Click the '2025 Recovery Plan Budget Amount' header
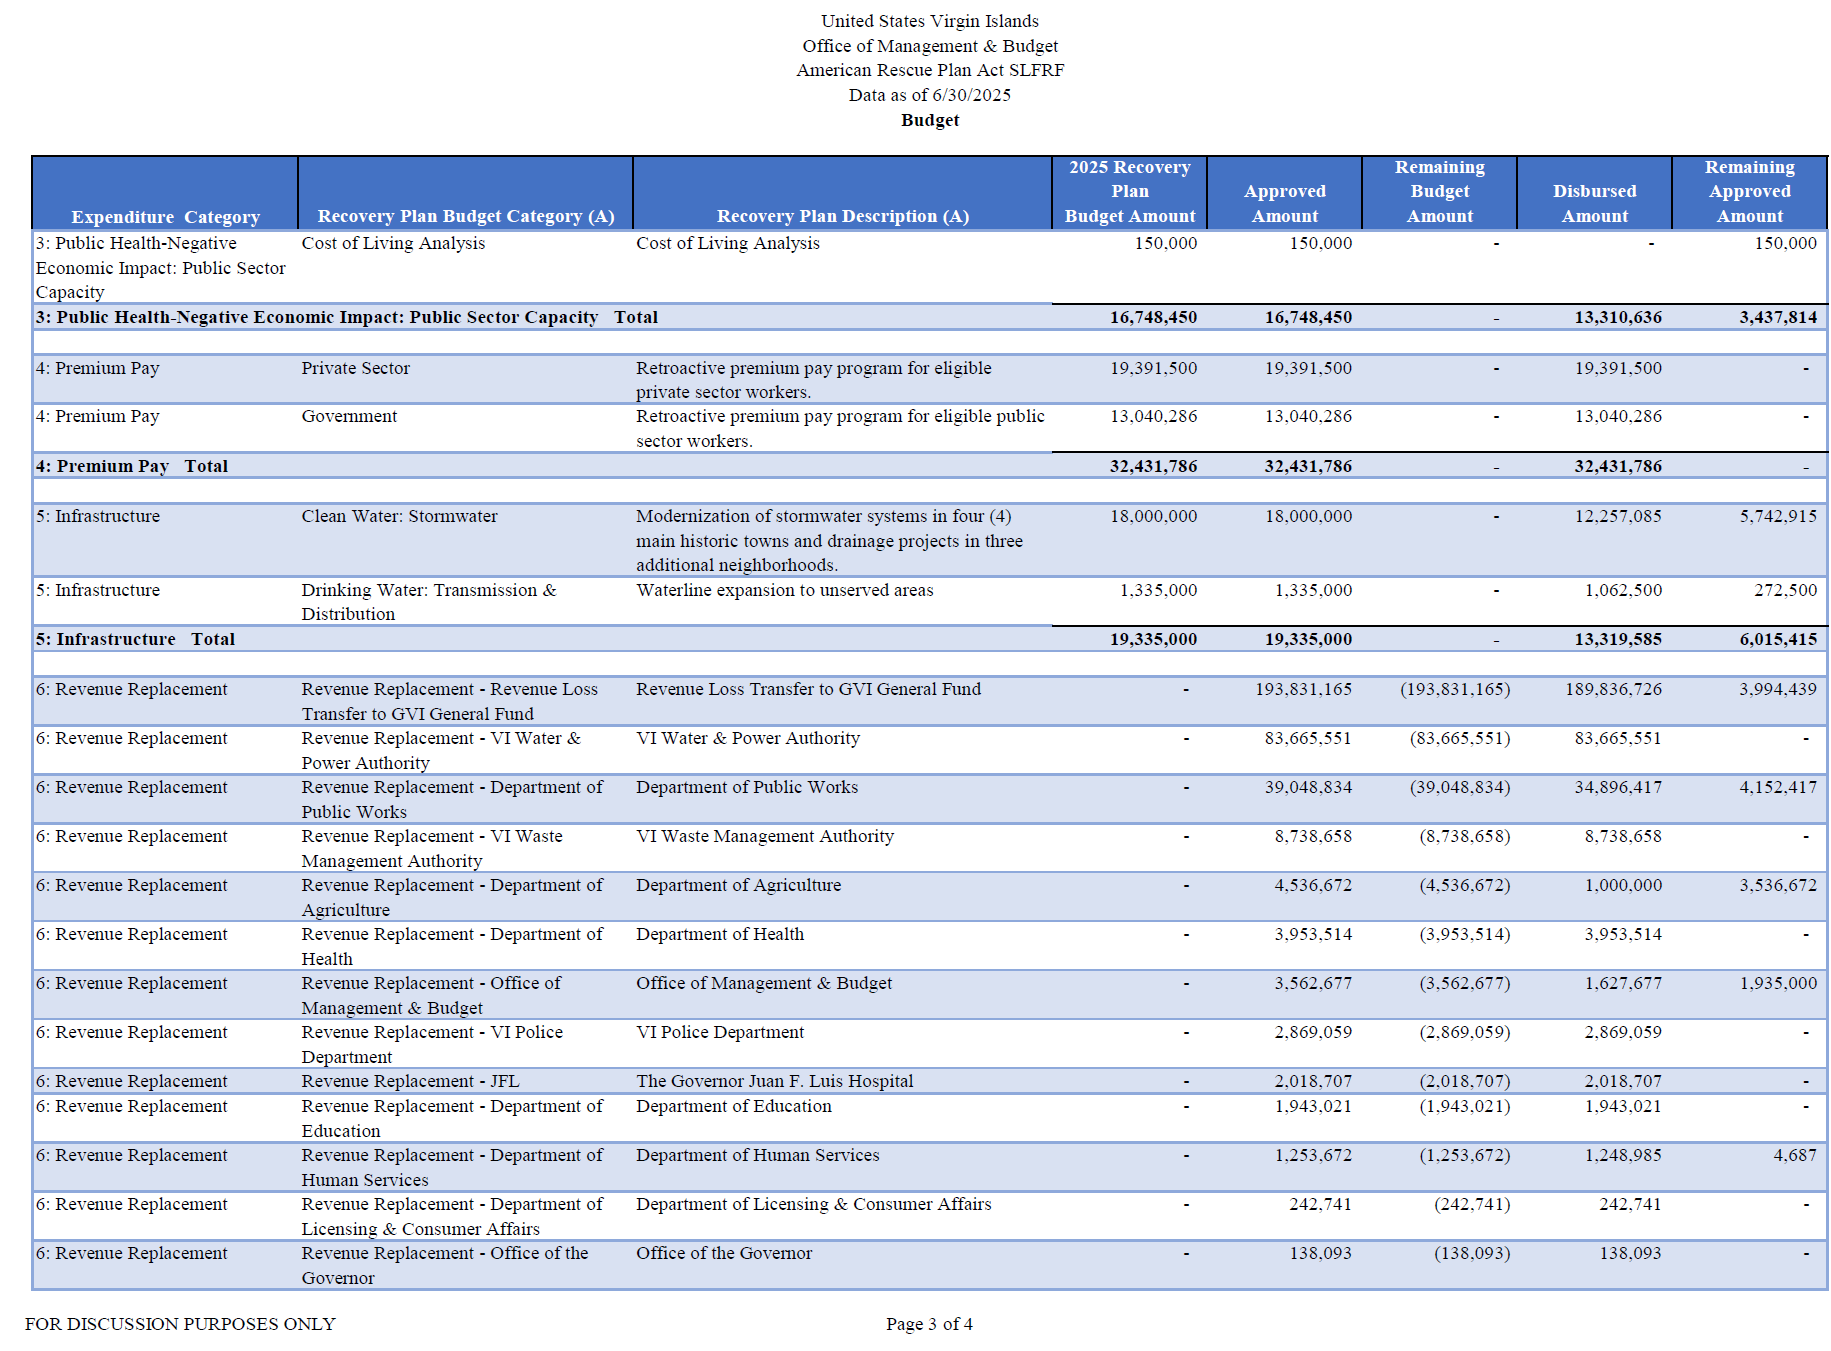1831x1351 pixels. (x=1130, y=192)
